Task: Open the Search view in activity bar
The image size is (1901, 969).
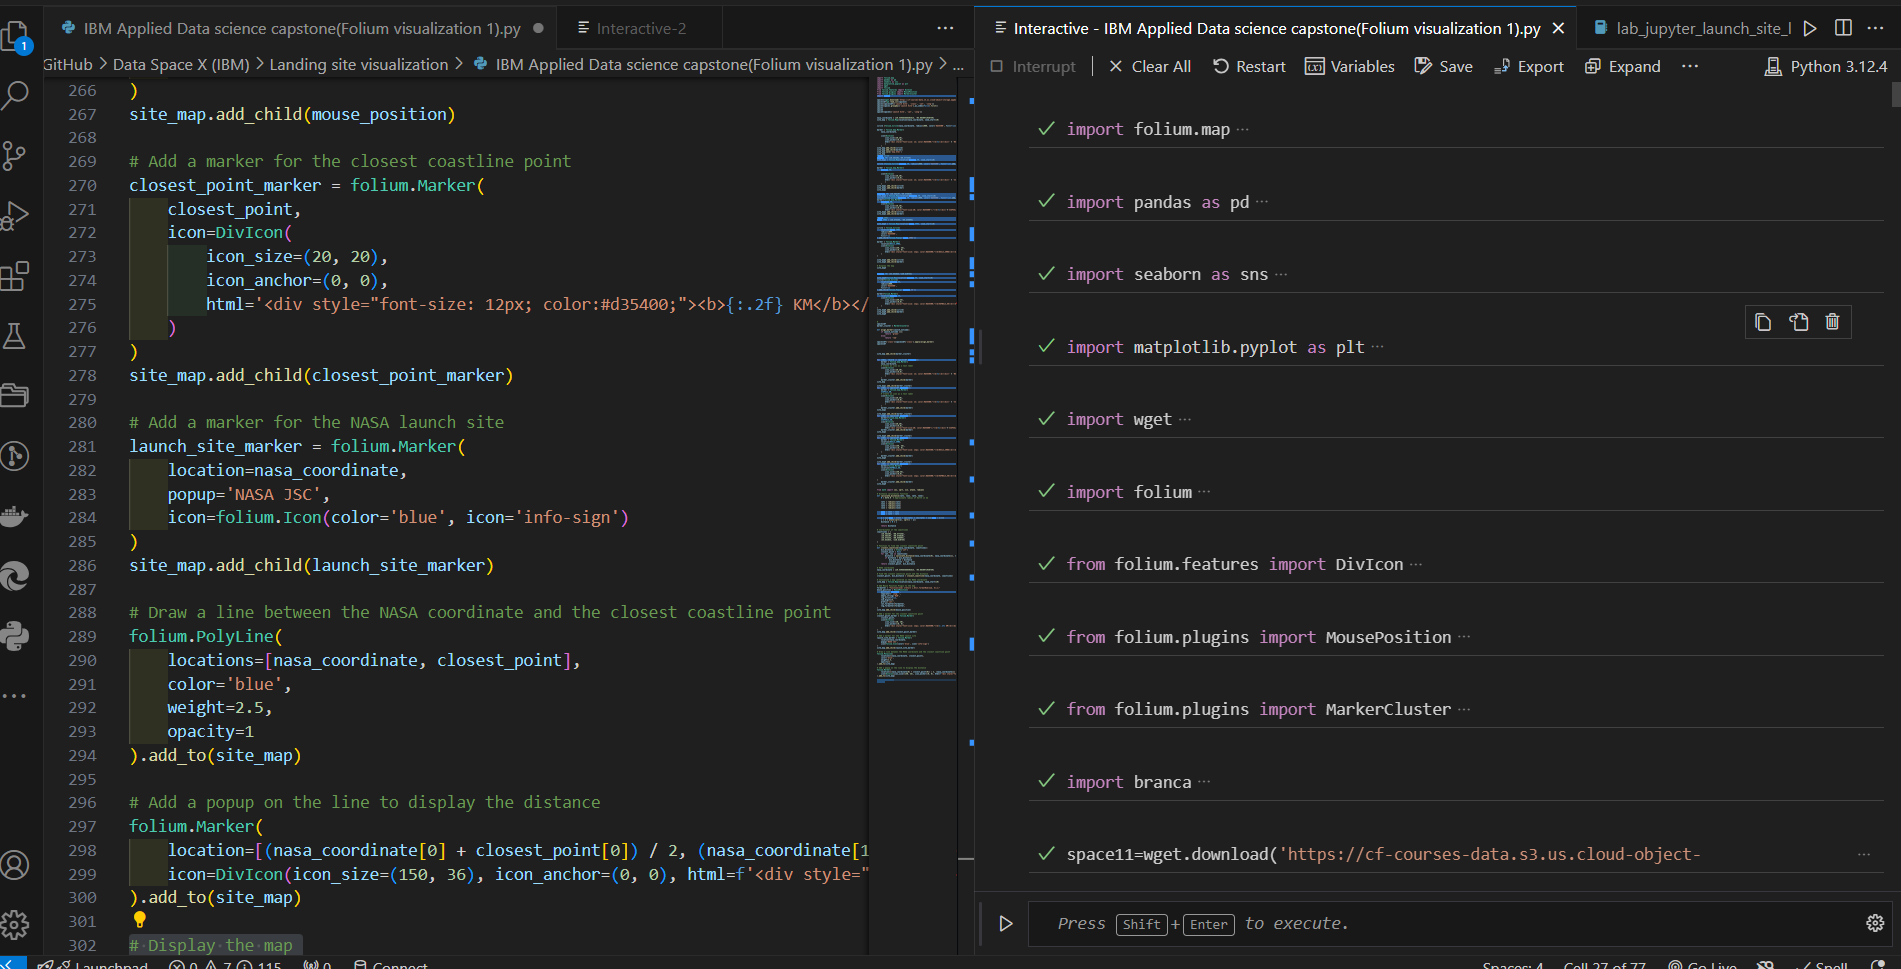Action: tap(16, 96)
